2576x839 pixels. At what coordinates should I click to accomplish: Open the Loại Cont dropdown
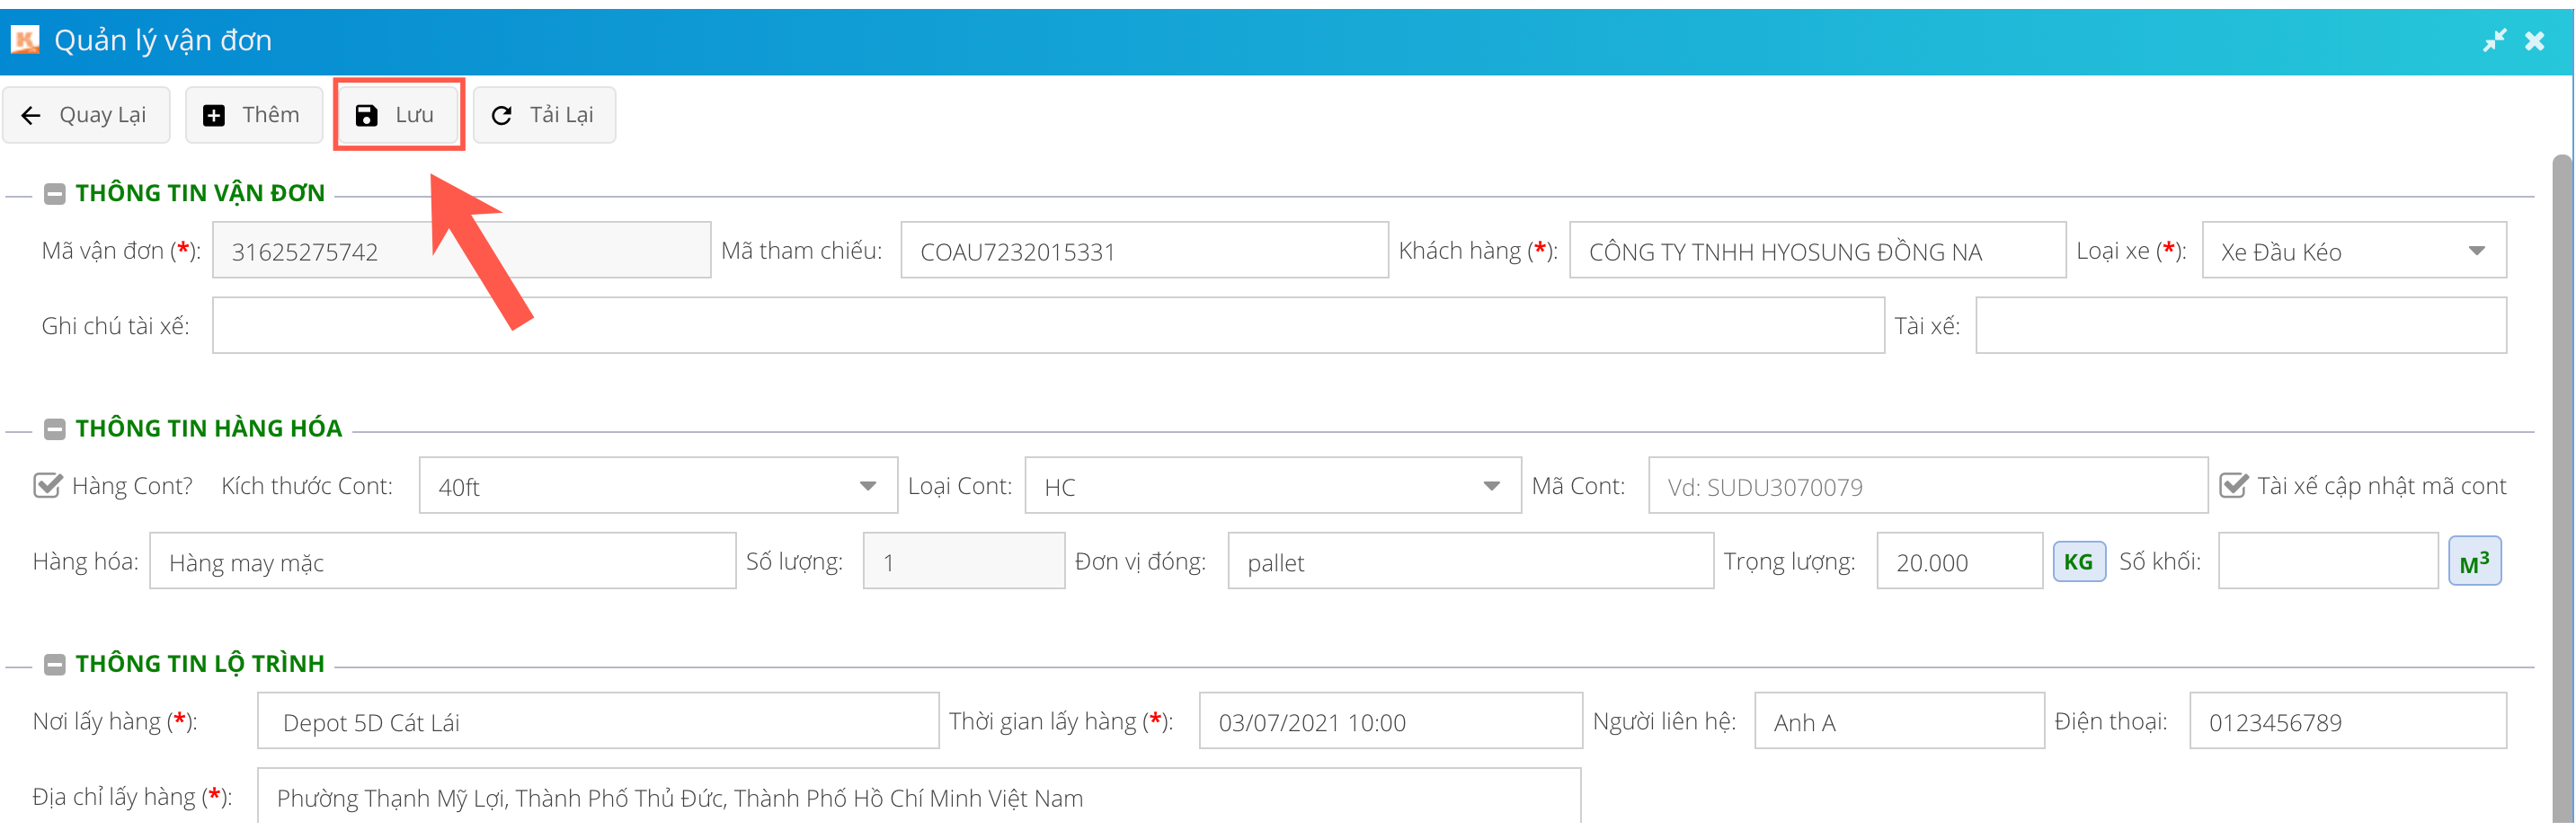tap(1491, 486)
